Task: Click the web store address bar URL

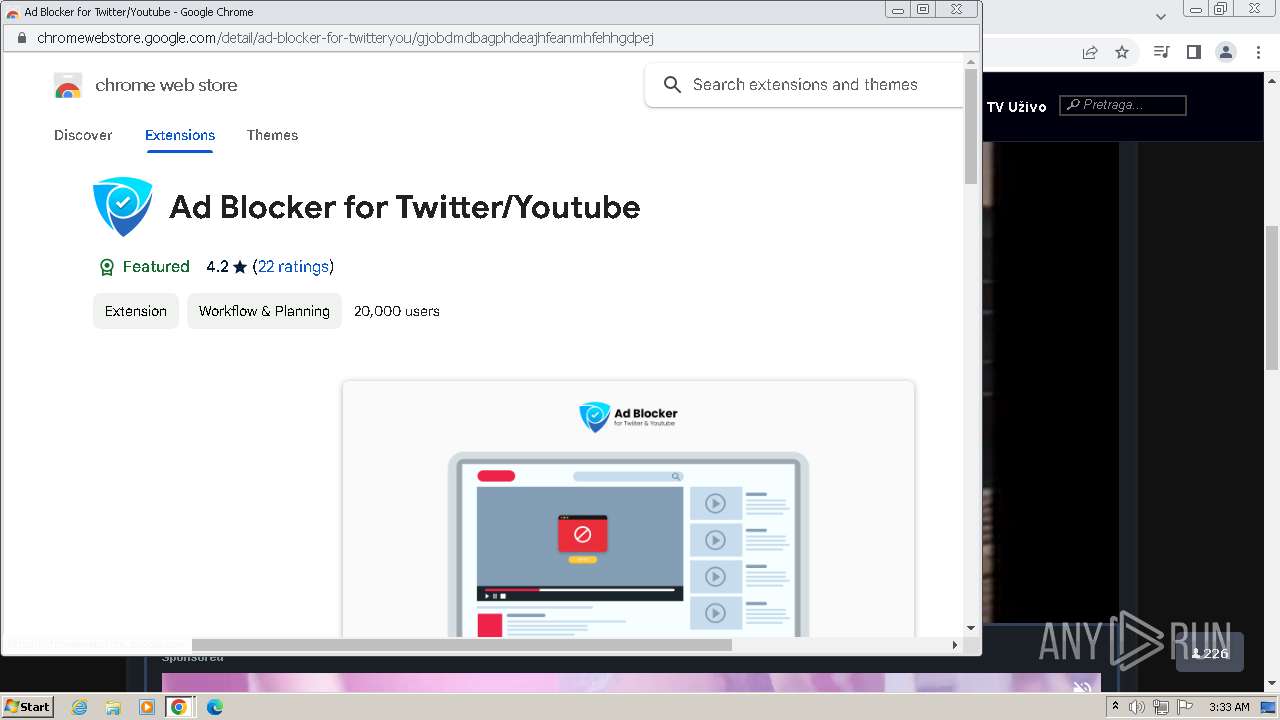Action: tap(345, 38)
